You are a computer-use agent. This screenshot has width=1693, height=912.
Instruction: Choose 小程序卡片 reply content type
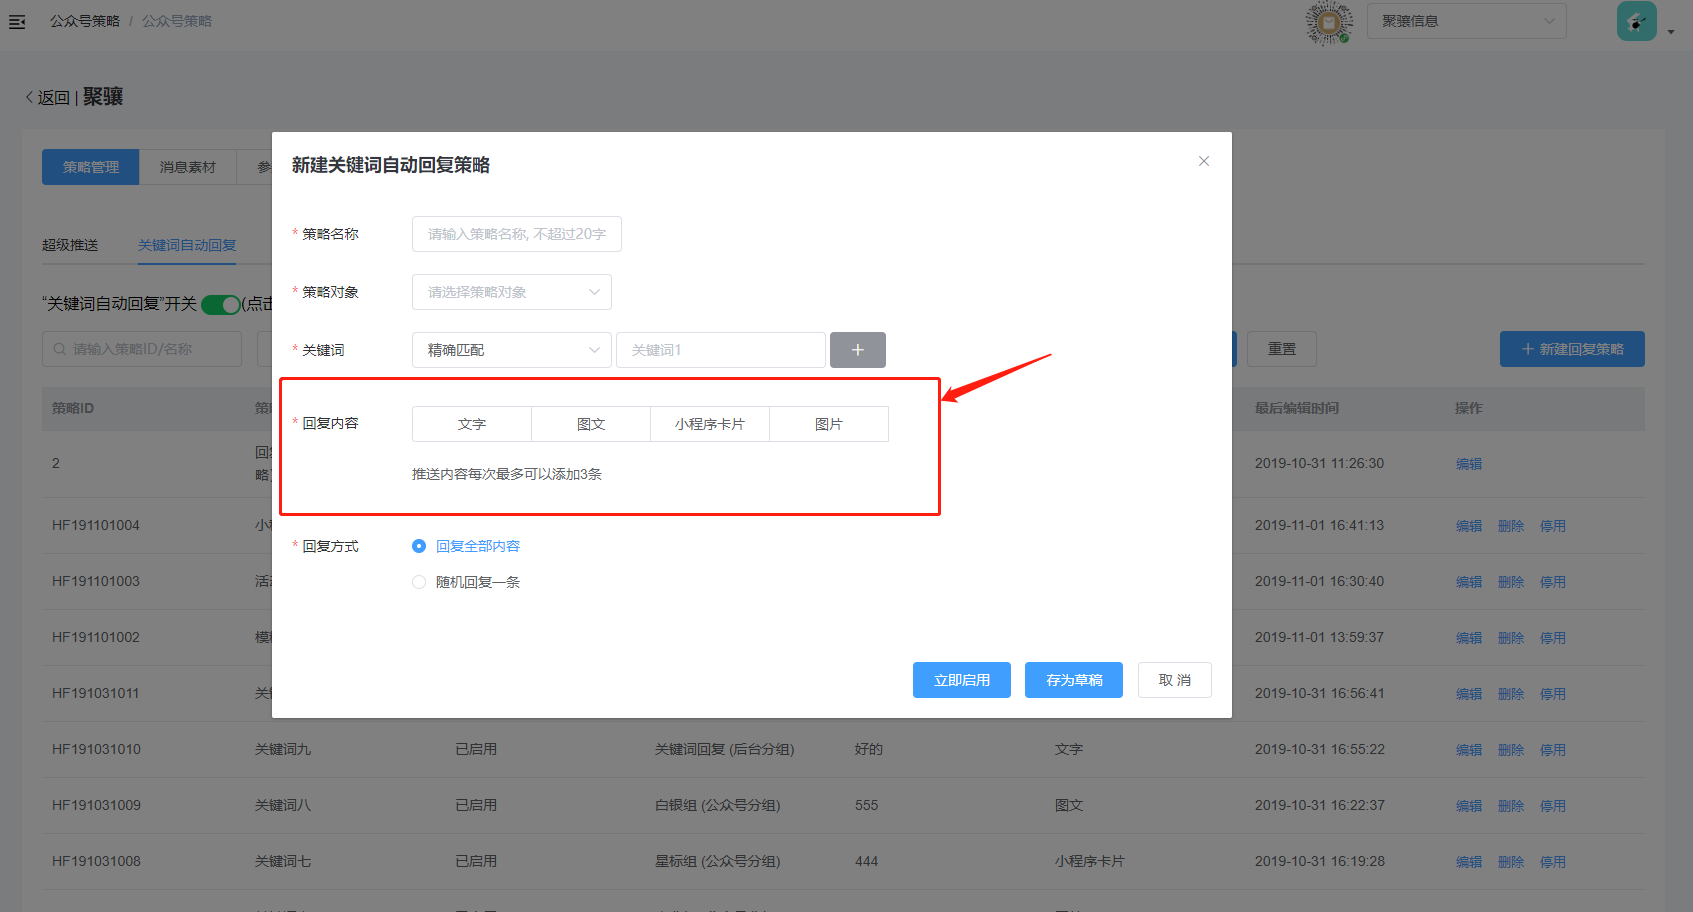709,424
